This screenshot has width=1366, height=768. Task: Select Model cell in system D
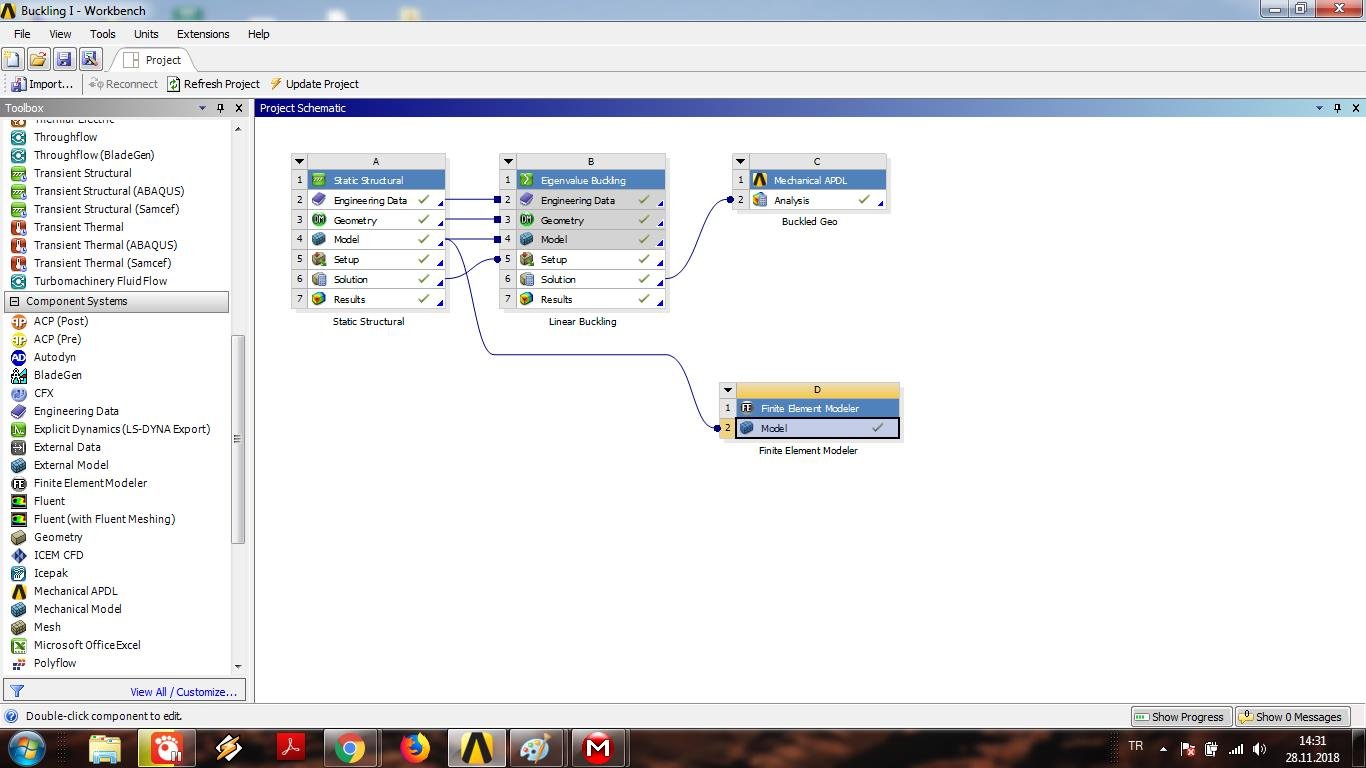pos(817,428)
